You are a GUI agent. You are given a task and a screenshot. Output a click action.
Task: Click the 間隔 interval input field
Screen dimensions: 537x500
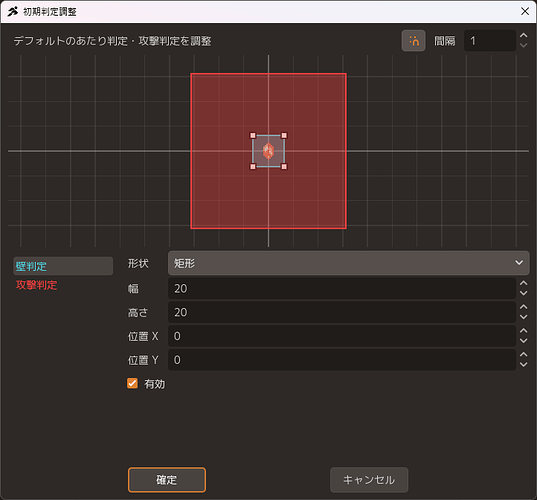coord(490,41)
